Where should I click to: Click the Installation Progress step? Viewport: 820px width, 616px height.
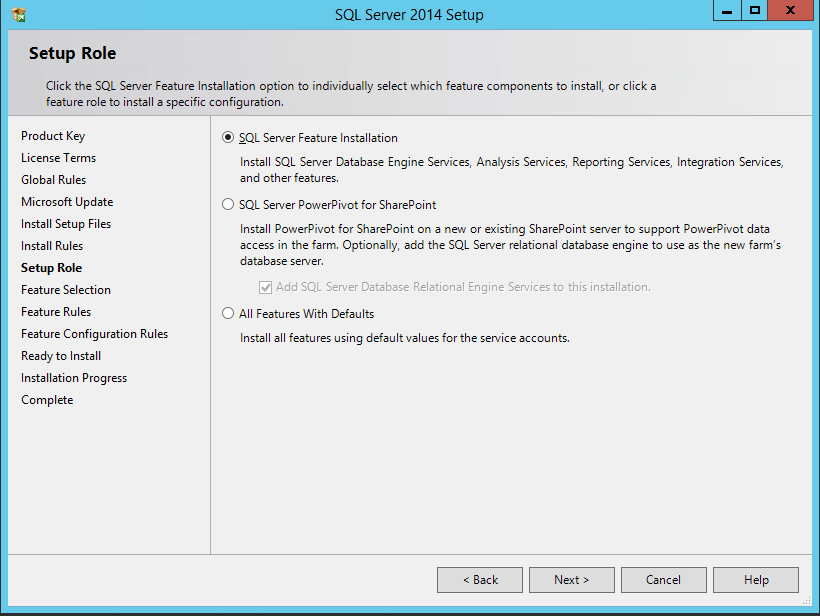[x=74, y=378]
